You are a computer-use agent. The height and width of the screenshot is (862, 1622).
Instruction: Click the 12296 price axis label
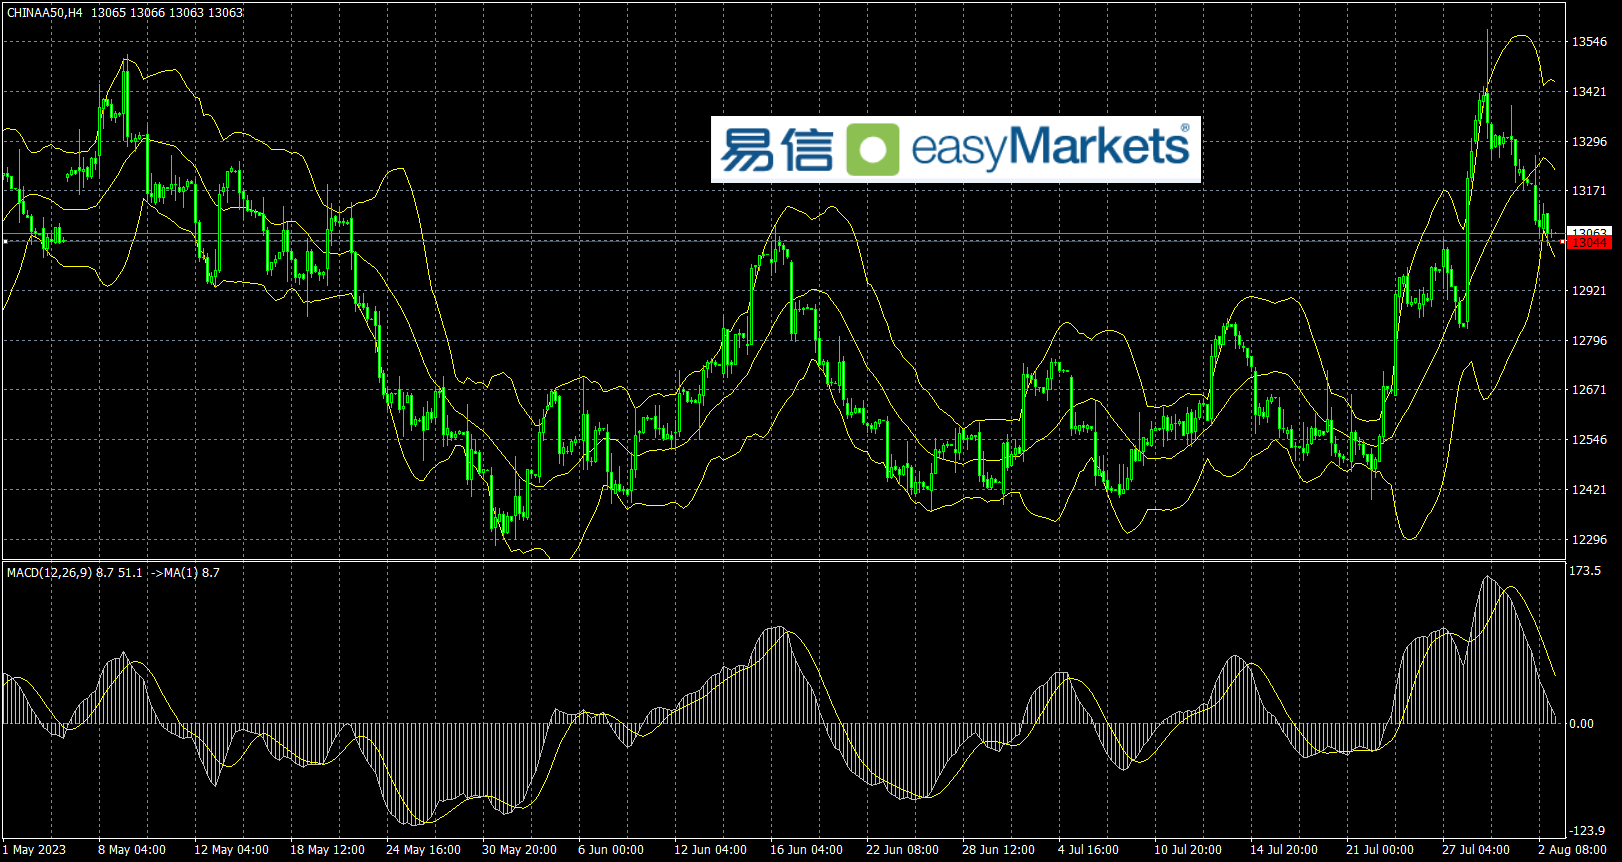[1589, 540]
